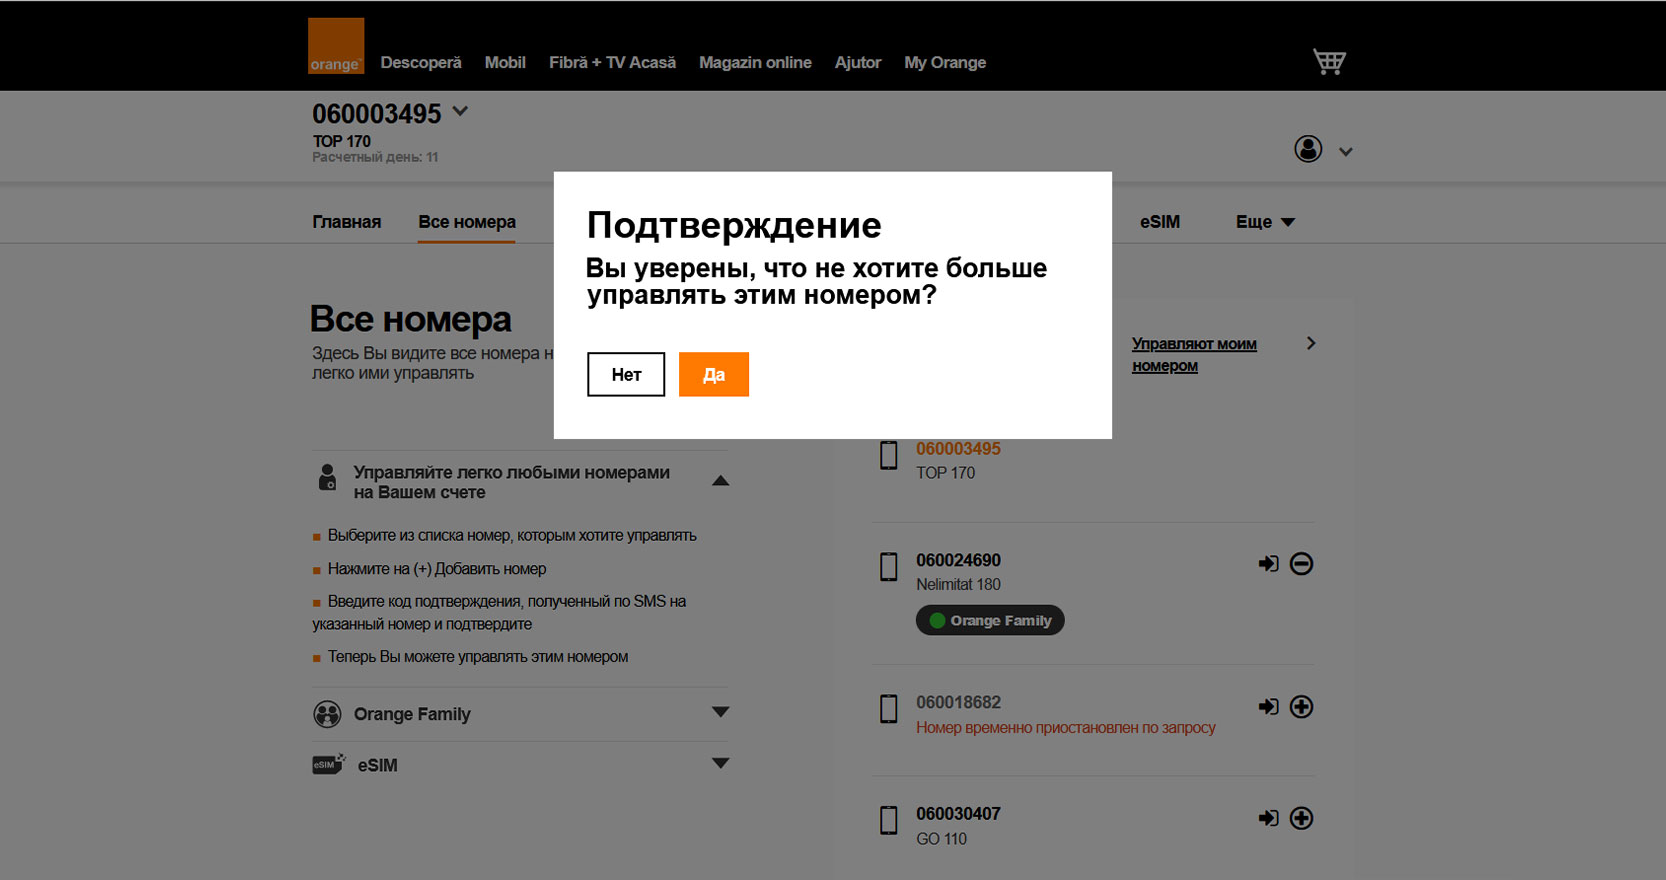Click the login arrow icon for 060018682
Viewport: 1666px width, 880px height.
1268,707
